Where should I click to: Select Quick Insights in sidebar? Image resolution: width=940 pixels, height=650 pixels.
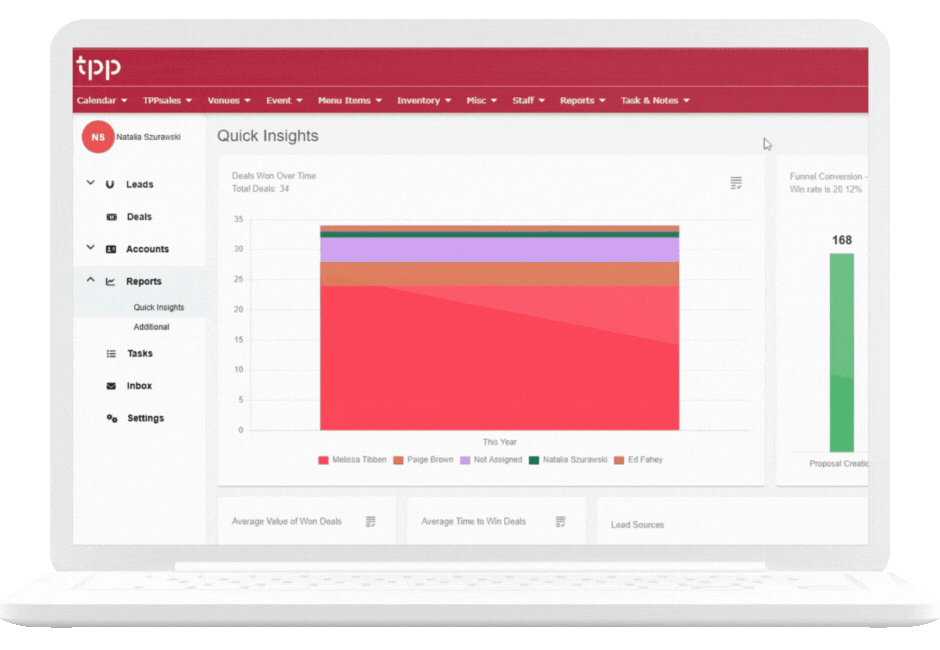[x=158, y=308]
